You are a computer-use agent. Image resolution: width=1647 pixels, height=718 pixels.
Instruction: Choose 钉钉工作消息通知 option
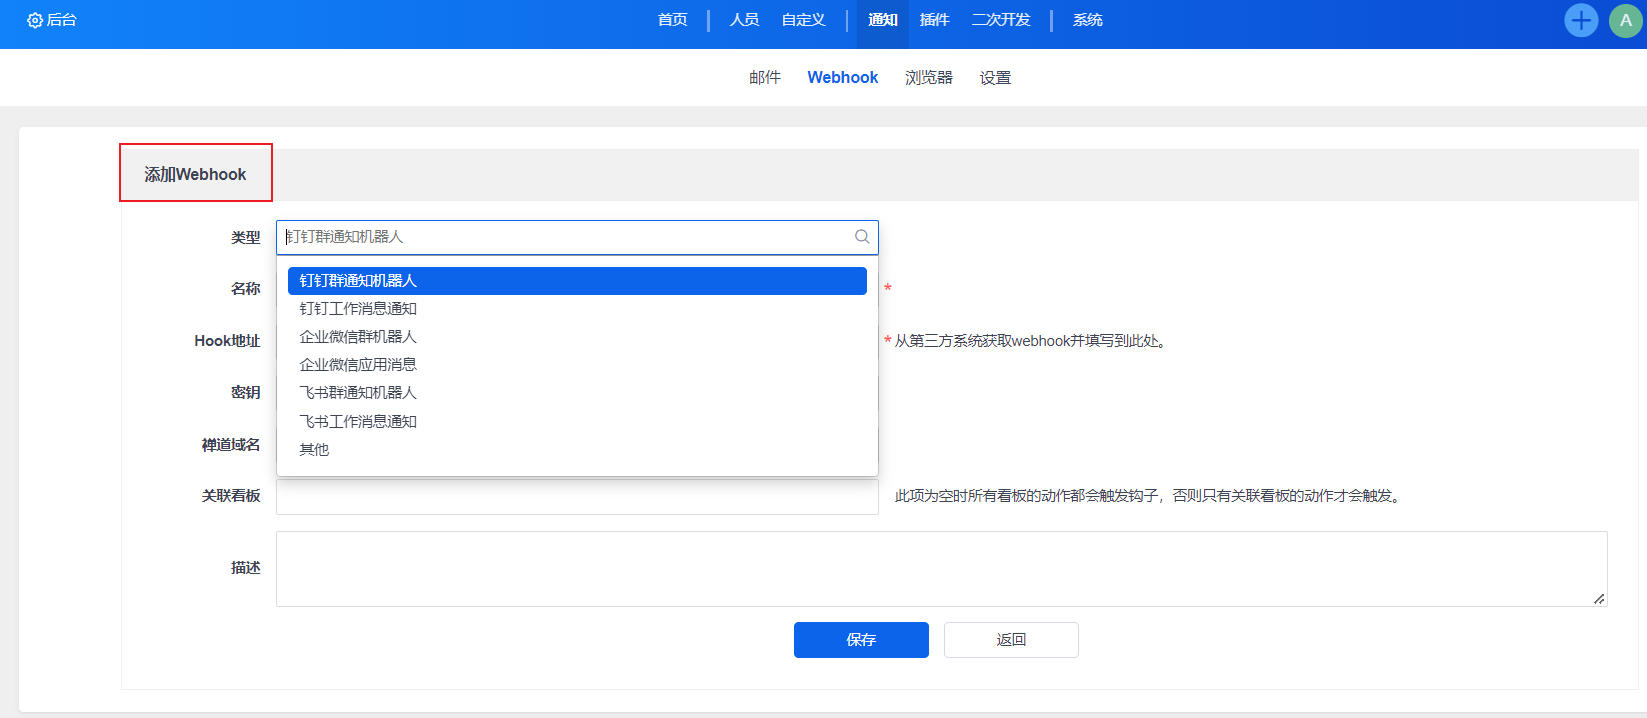tap(358, 309)
